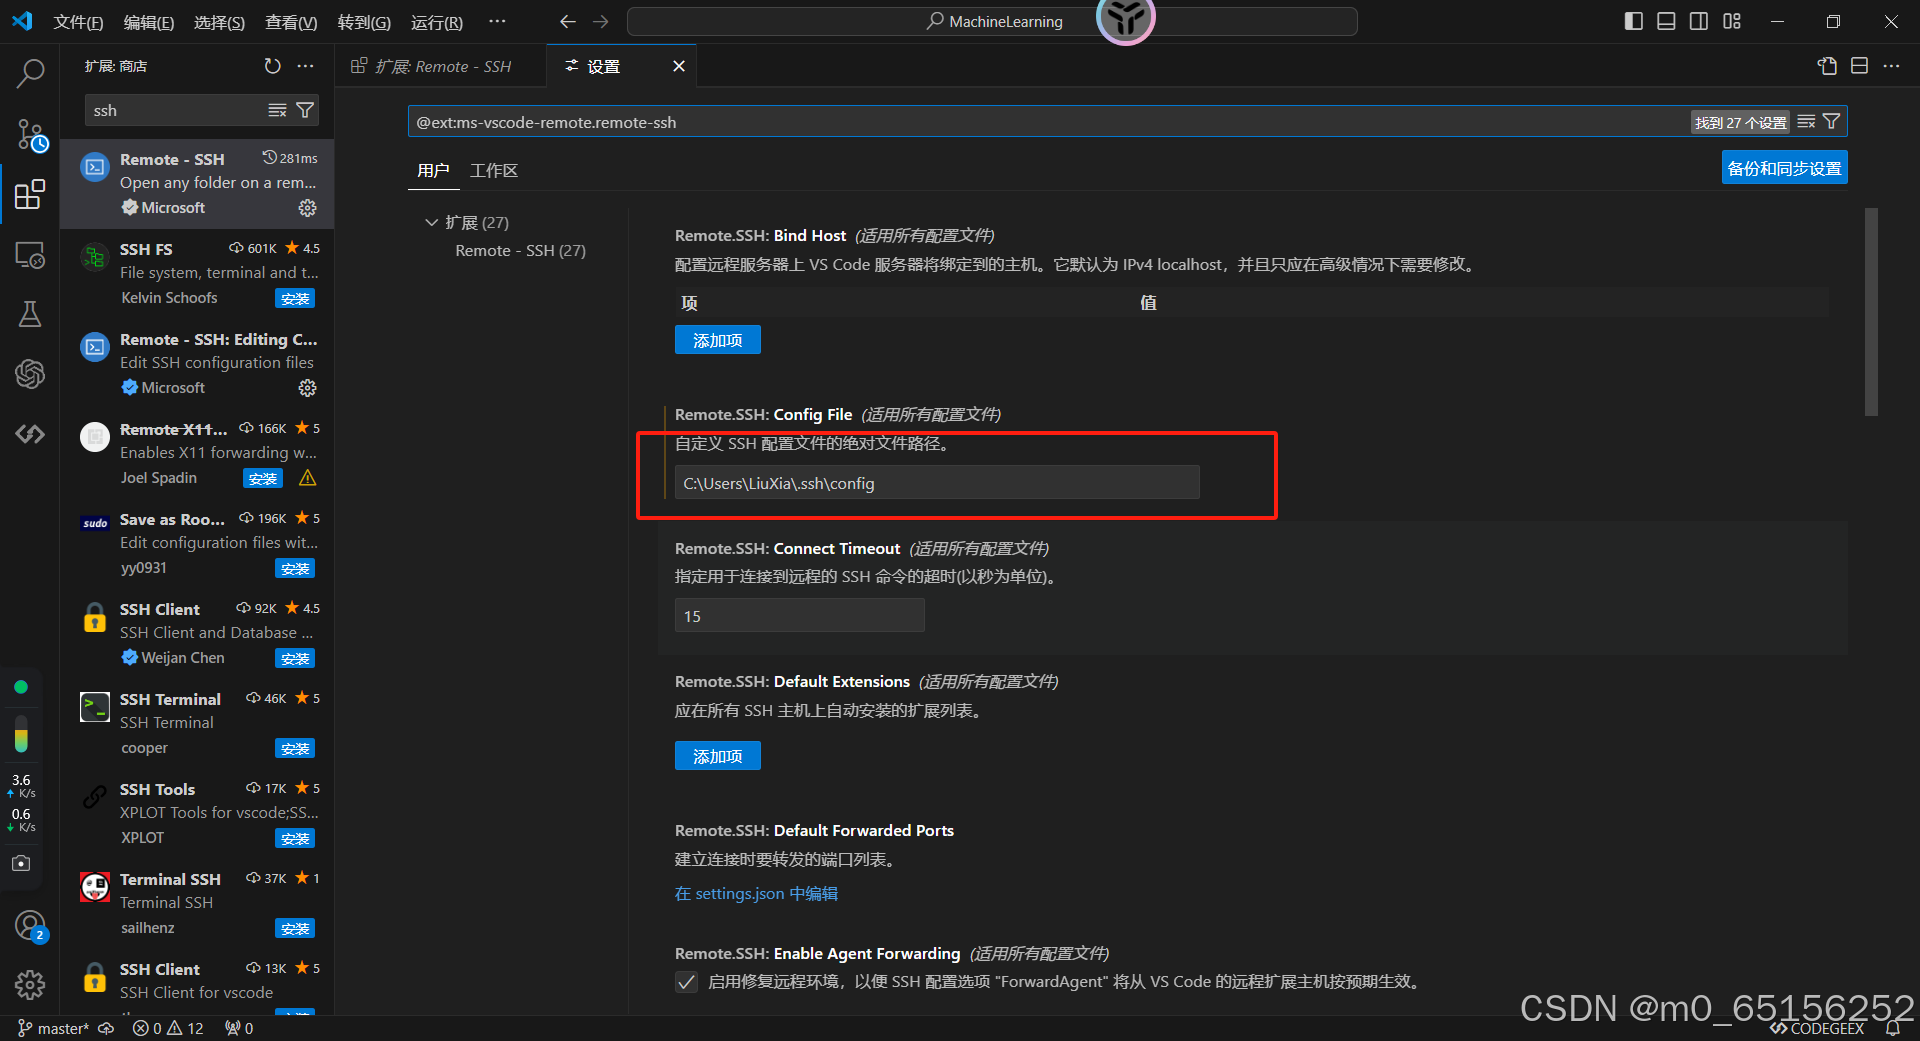The image size is (1920, 1041).
Task: Install the SSH Tools extension
Action: point(295,839)
